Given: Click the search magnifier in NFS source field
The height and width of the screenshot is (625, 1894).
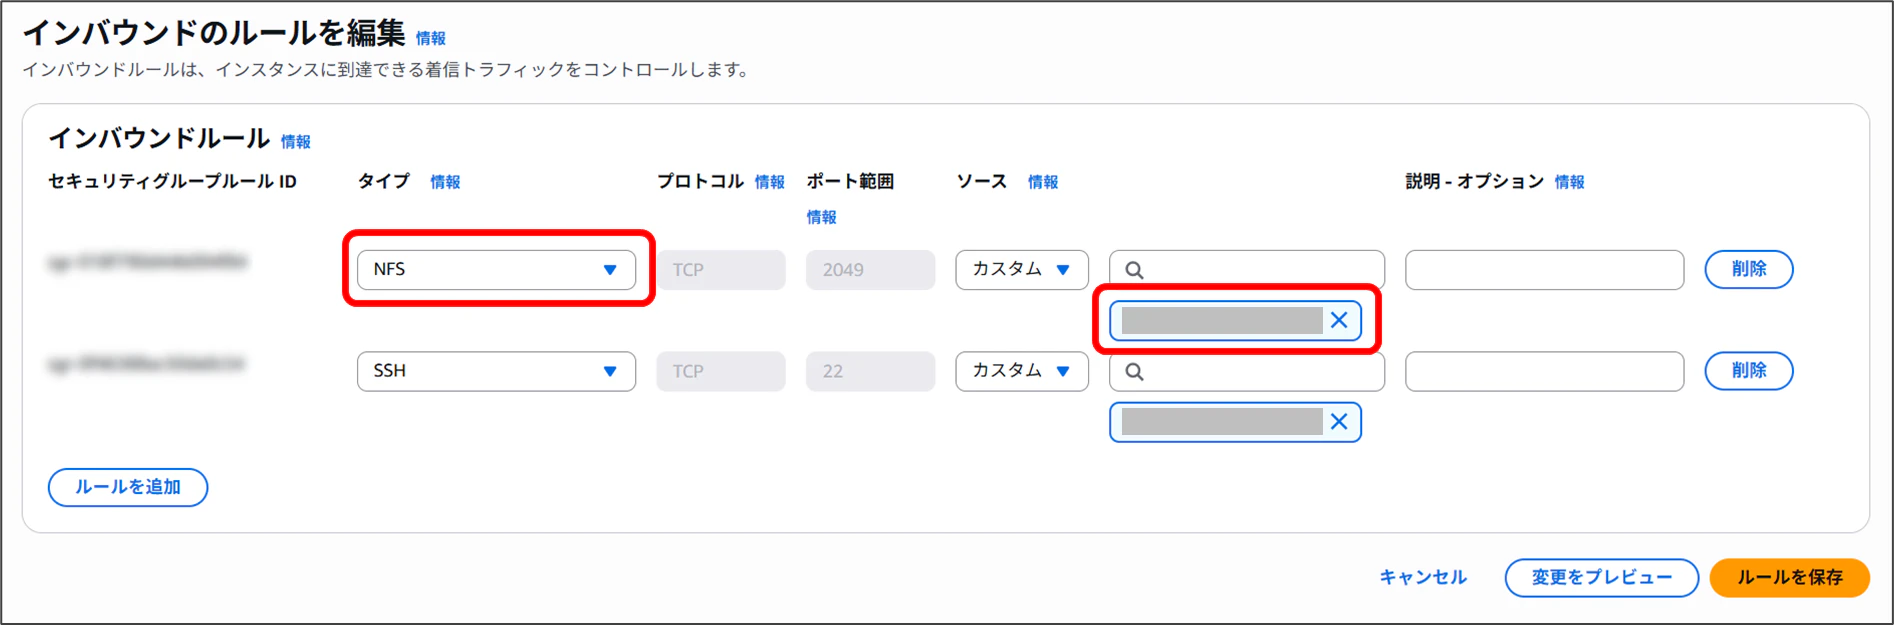Looking at the screenshot, I should pos(1134,270).
